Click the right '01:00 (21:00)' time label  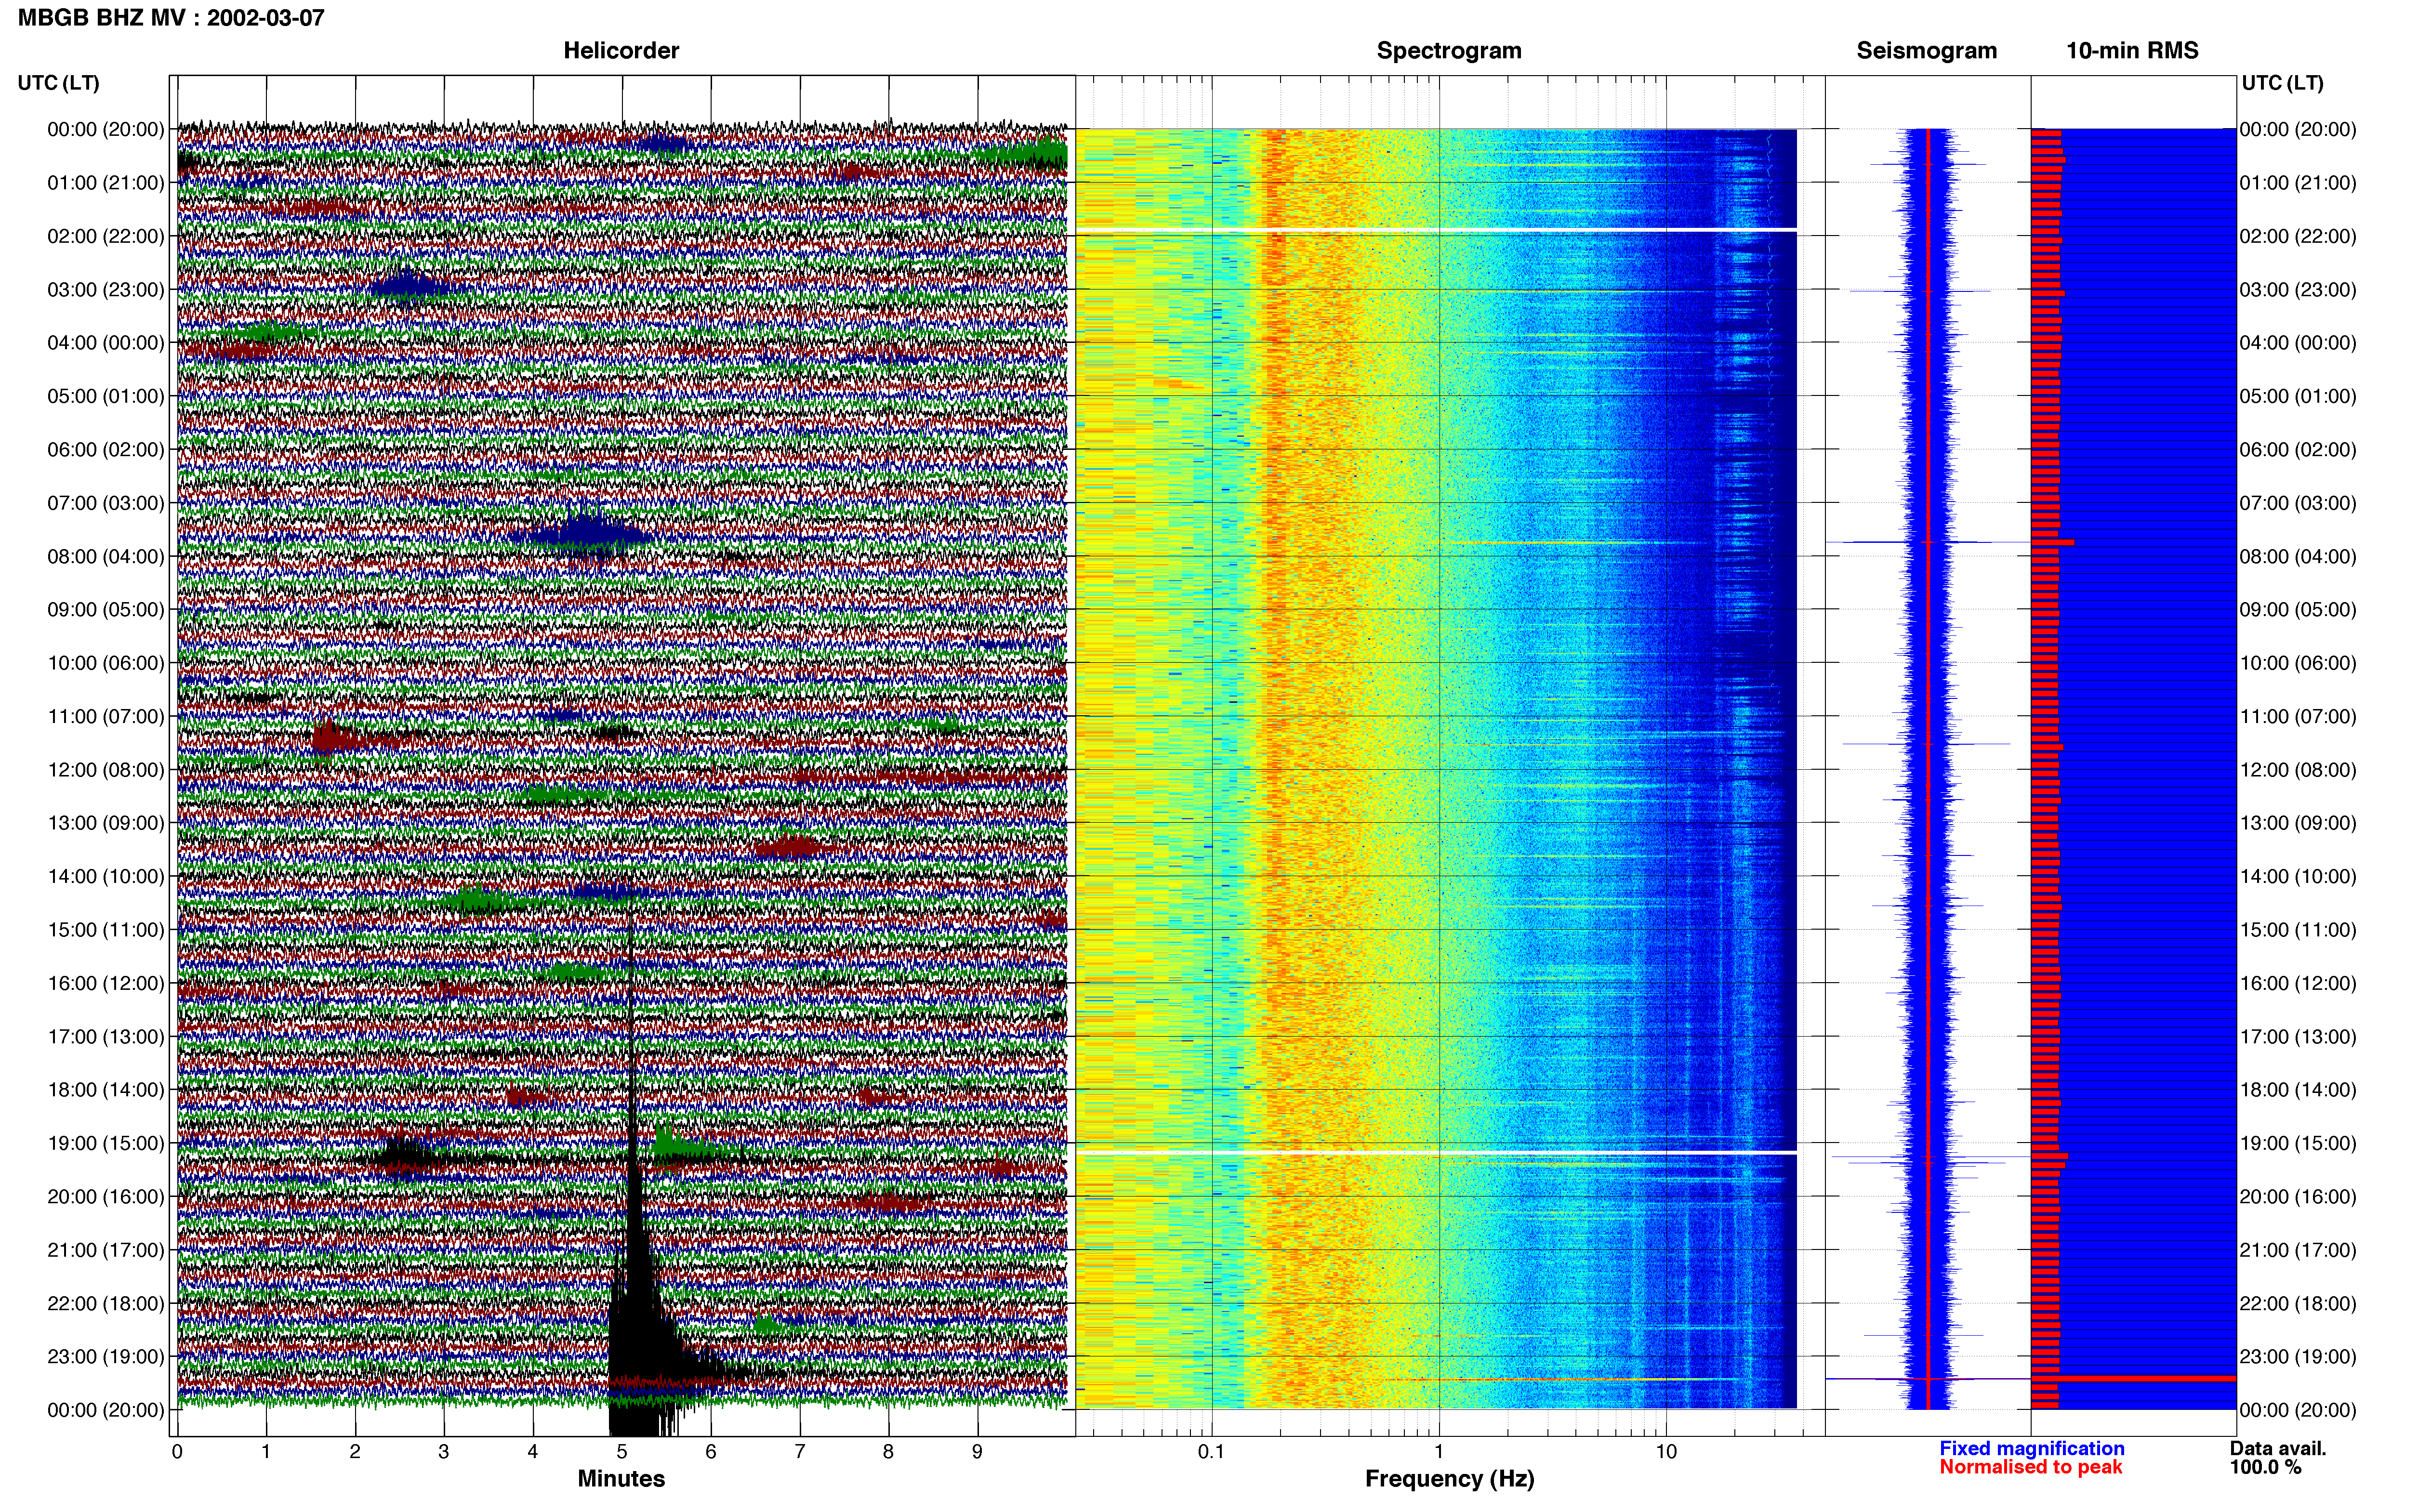2298,183
